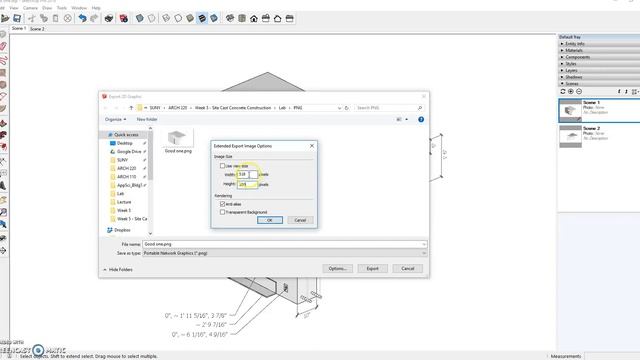The height and width of the screenshot is (360, 640).
Task: Click the Undo blue arrow icon
Action: point(82,18)
